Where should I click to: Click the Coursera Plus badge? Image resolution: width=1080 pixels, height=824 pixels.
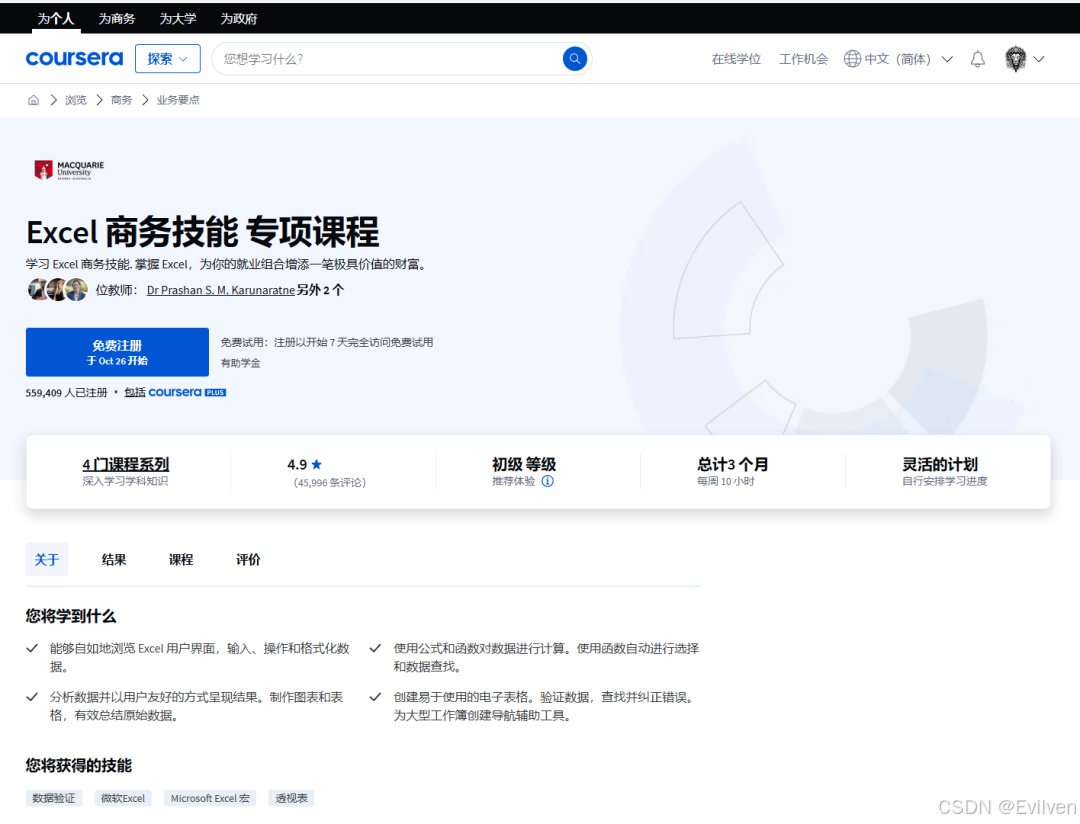[x=187, y=392]
